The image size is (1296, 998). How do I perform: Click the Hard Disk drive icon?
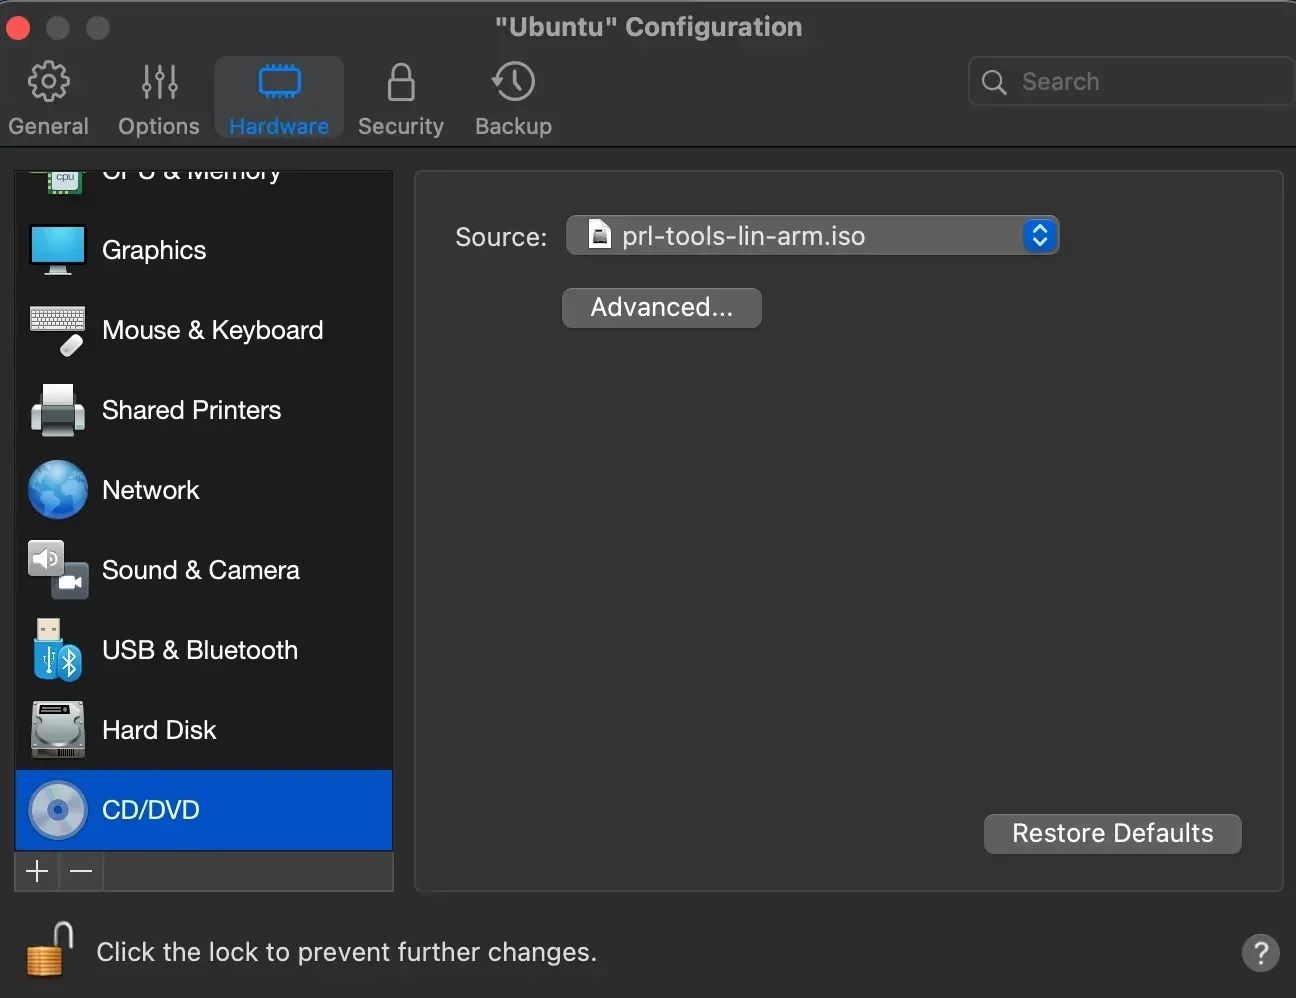click(57, 730)
